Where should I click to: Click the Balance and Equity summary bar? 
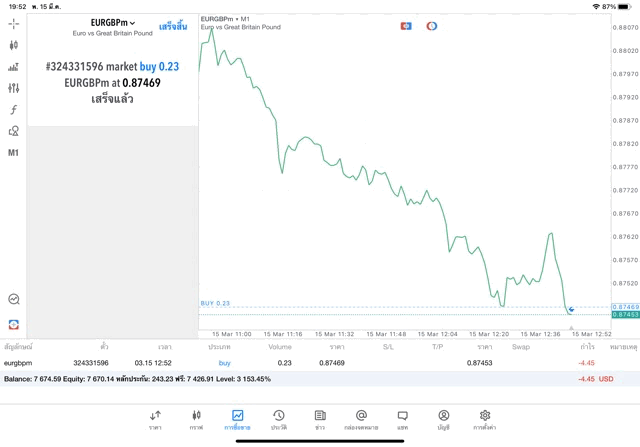tap(320, 379)
